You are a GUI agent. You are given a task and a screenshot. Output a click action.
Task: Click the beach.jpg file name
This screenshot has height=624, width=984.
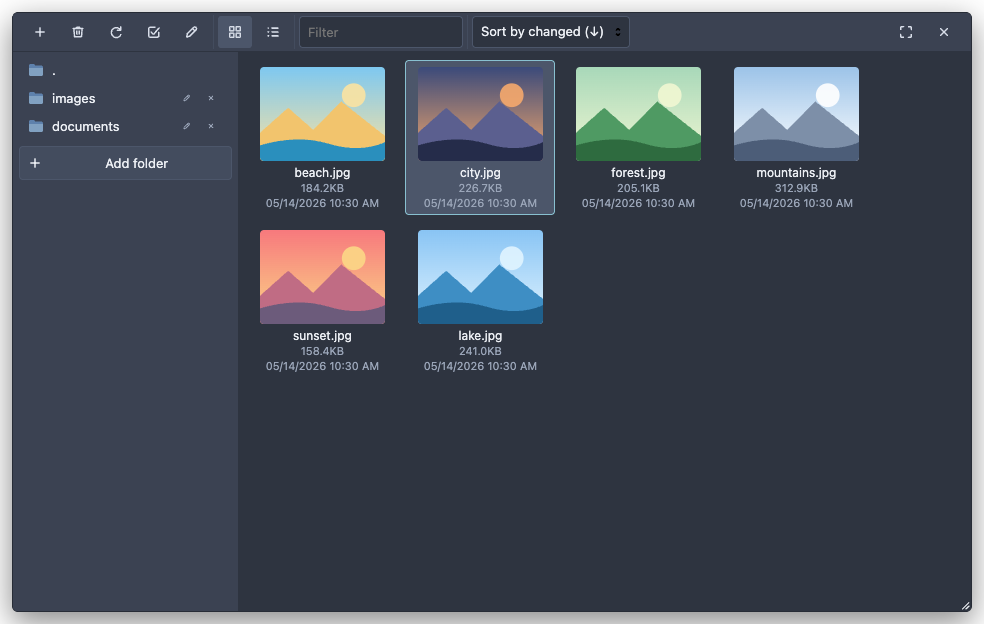(323, 173)
